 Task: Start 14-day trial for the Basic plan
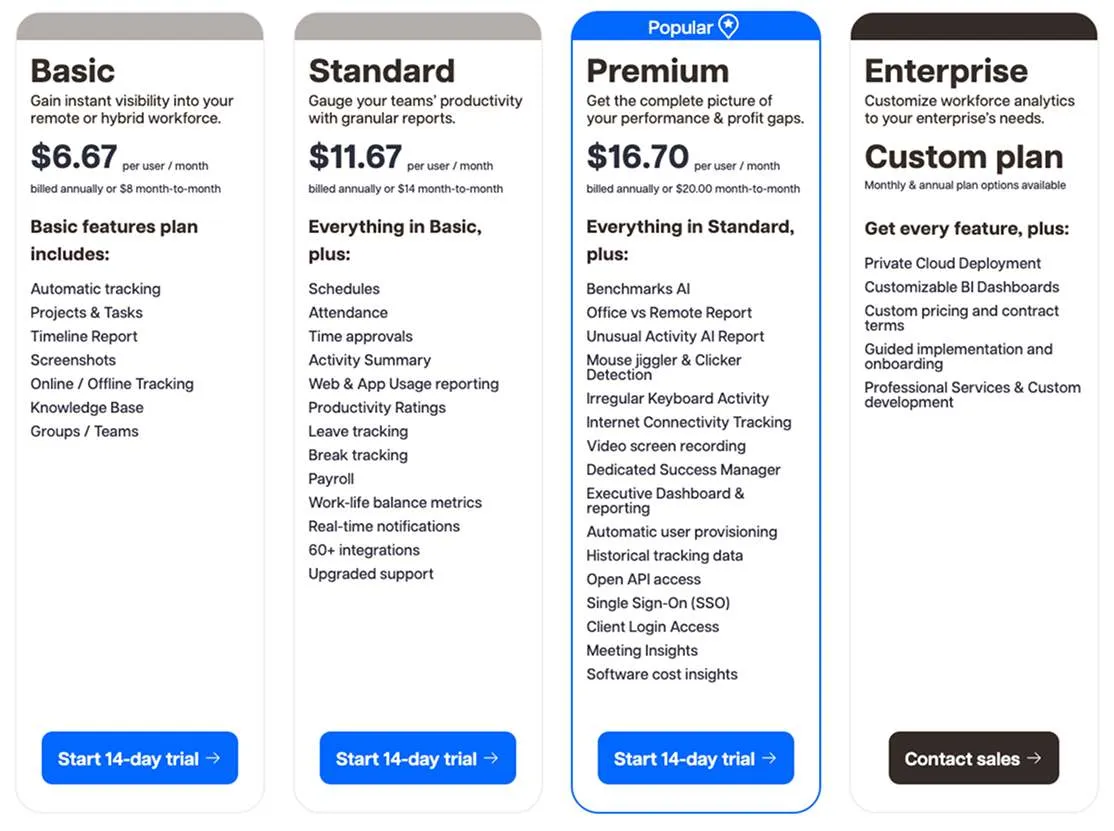coord(139,758)
